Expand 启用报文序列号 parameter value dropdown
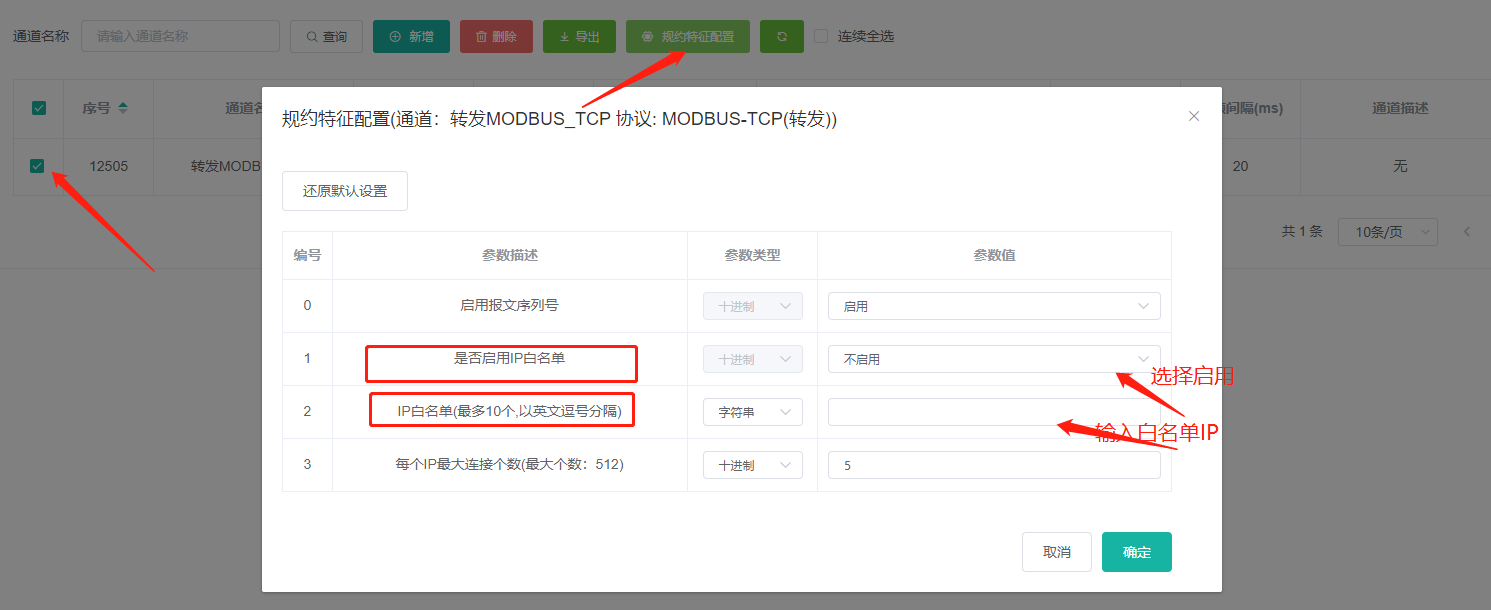The height and width of the screenshot is (610, 1491). click(993, 306)
